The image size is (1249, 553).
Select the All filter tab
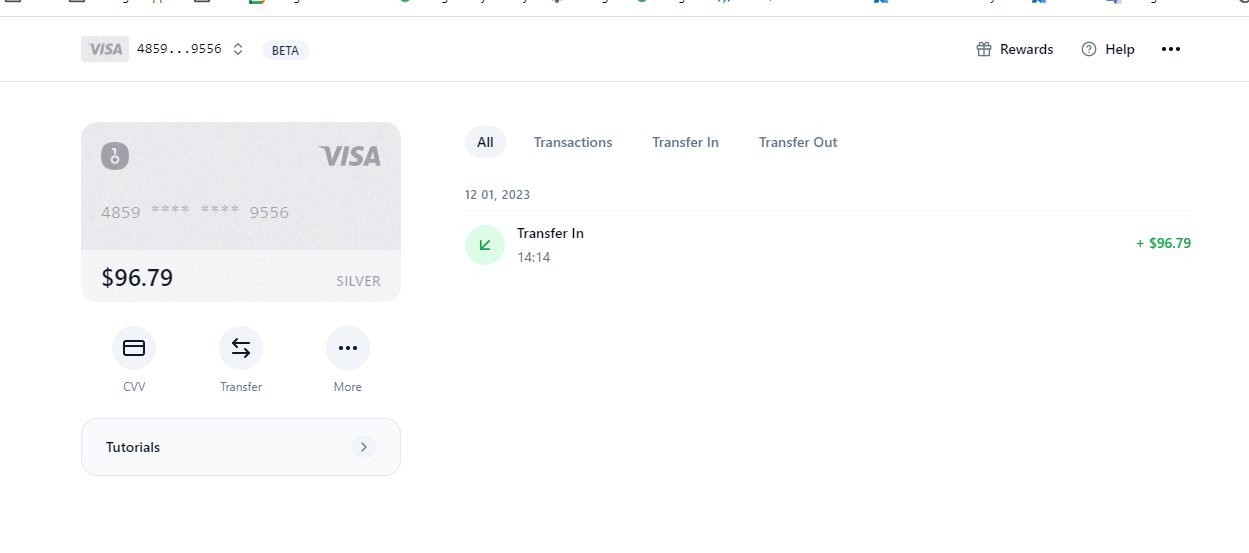pos(485,142)
